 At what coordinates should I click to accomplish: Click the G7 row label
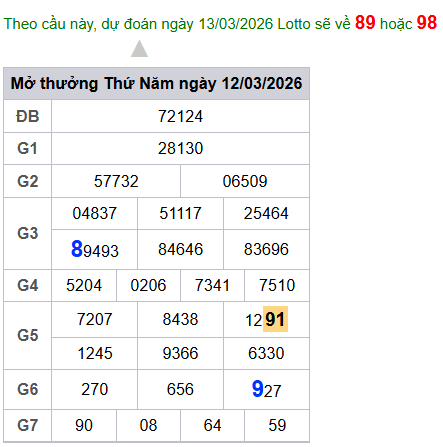28,425
